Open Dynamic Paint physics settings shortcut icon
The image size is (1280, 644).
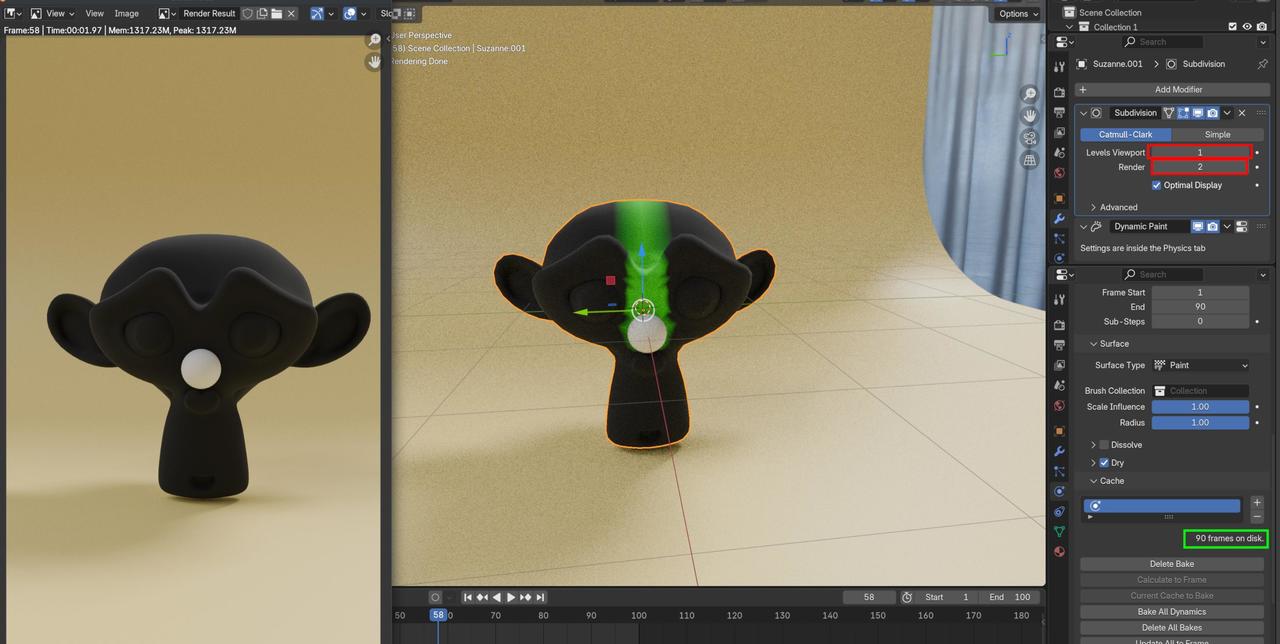(x=1241, y=227)
